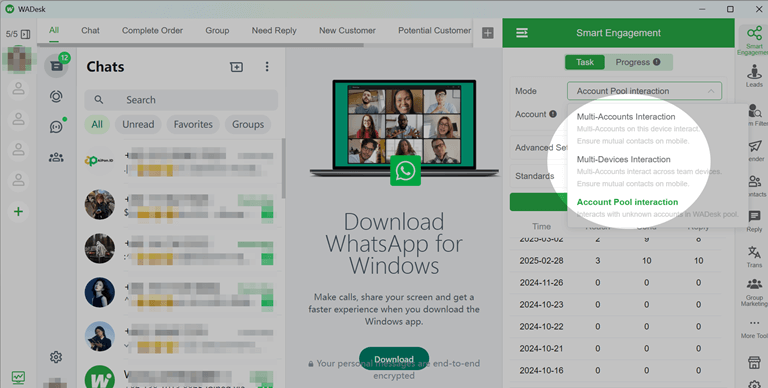Open WhatsApp settings gear icon
768x388 pixels.
coord(56,357)
